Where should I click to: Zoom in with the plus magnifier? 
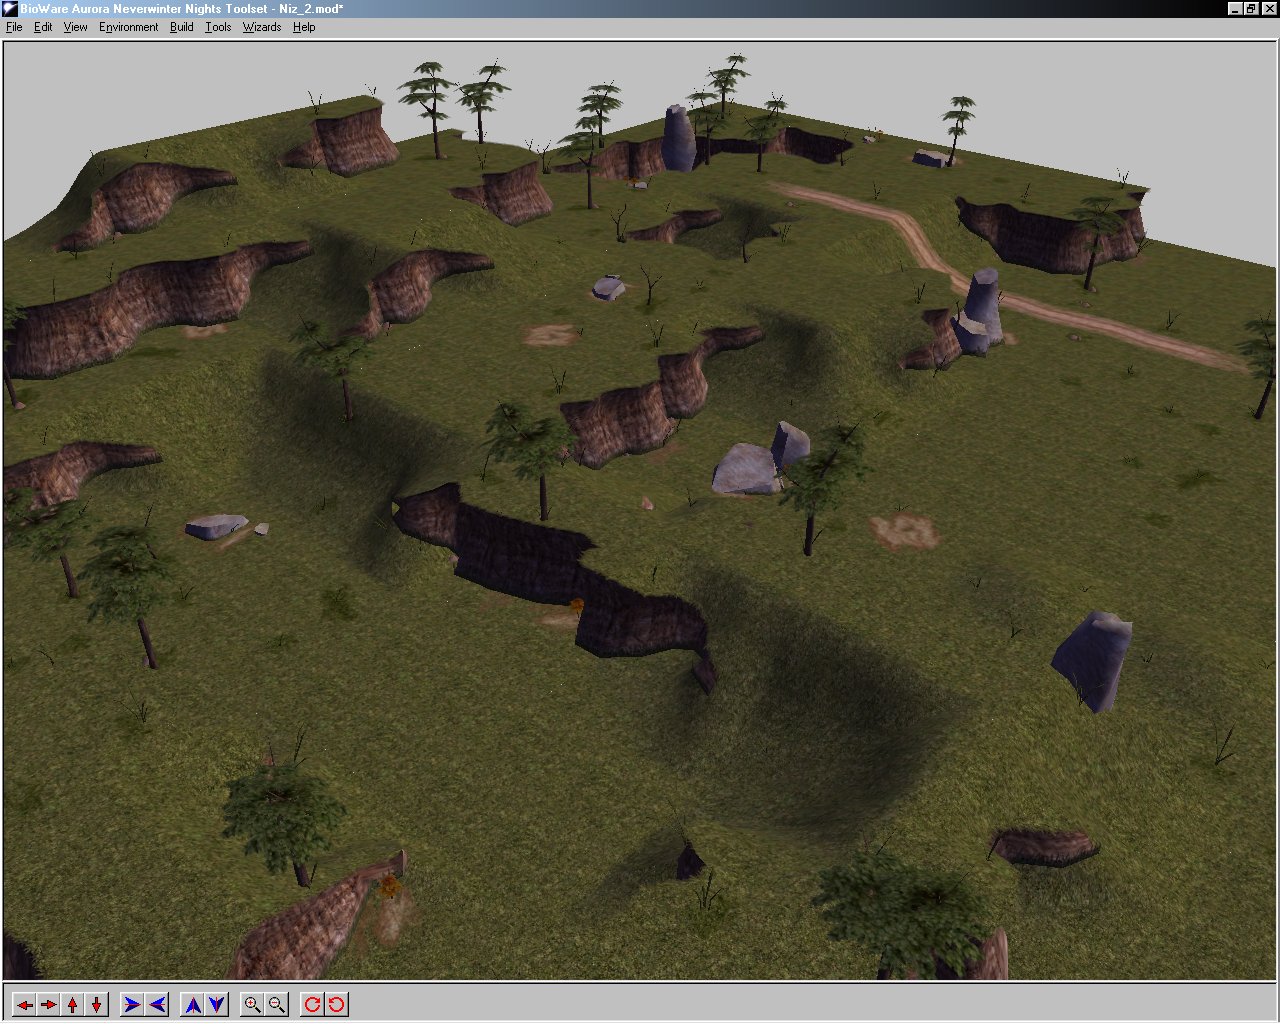pos(253,1005)
